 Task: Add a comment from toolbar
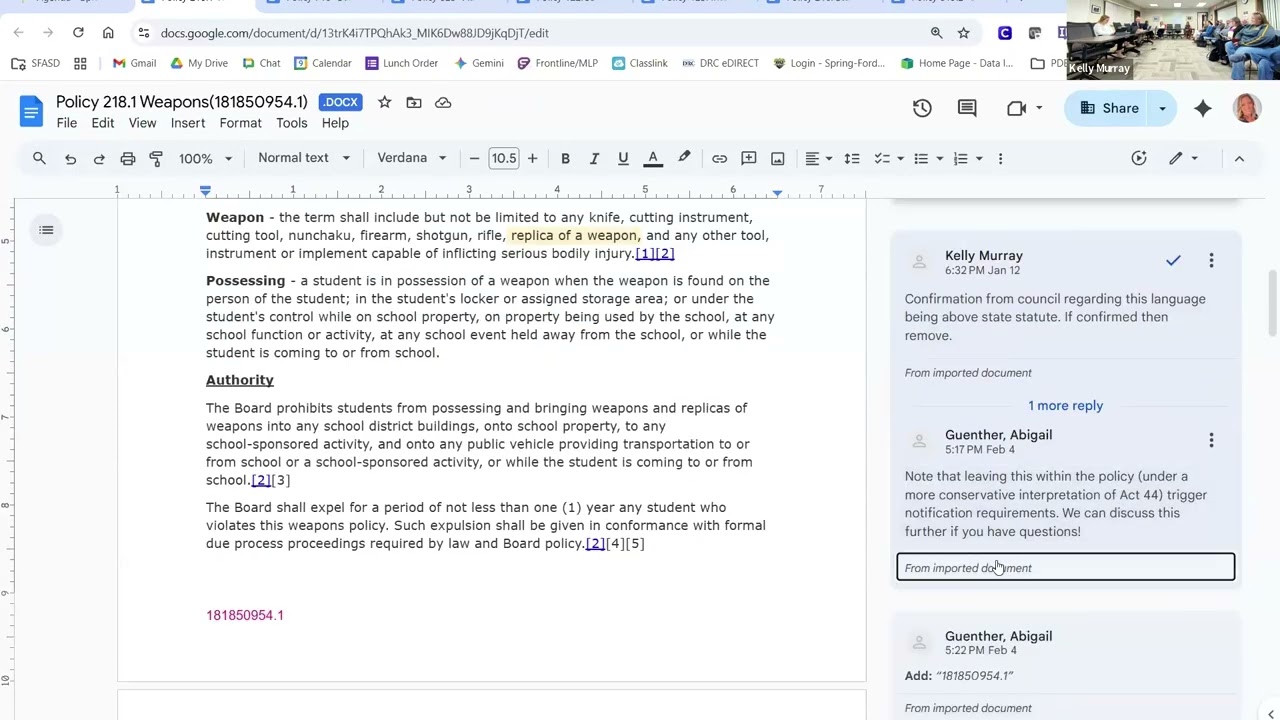pos(748,158)
